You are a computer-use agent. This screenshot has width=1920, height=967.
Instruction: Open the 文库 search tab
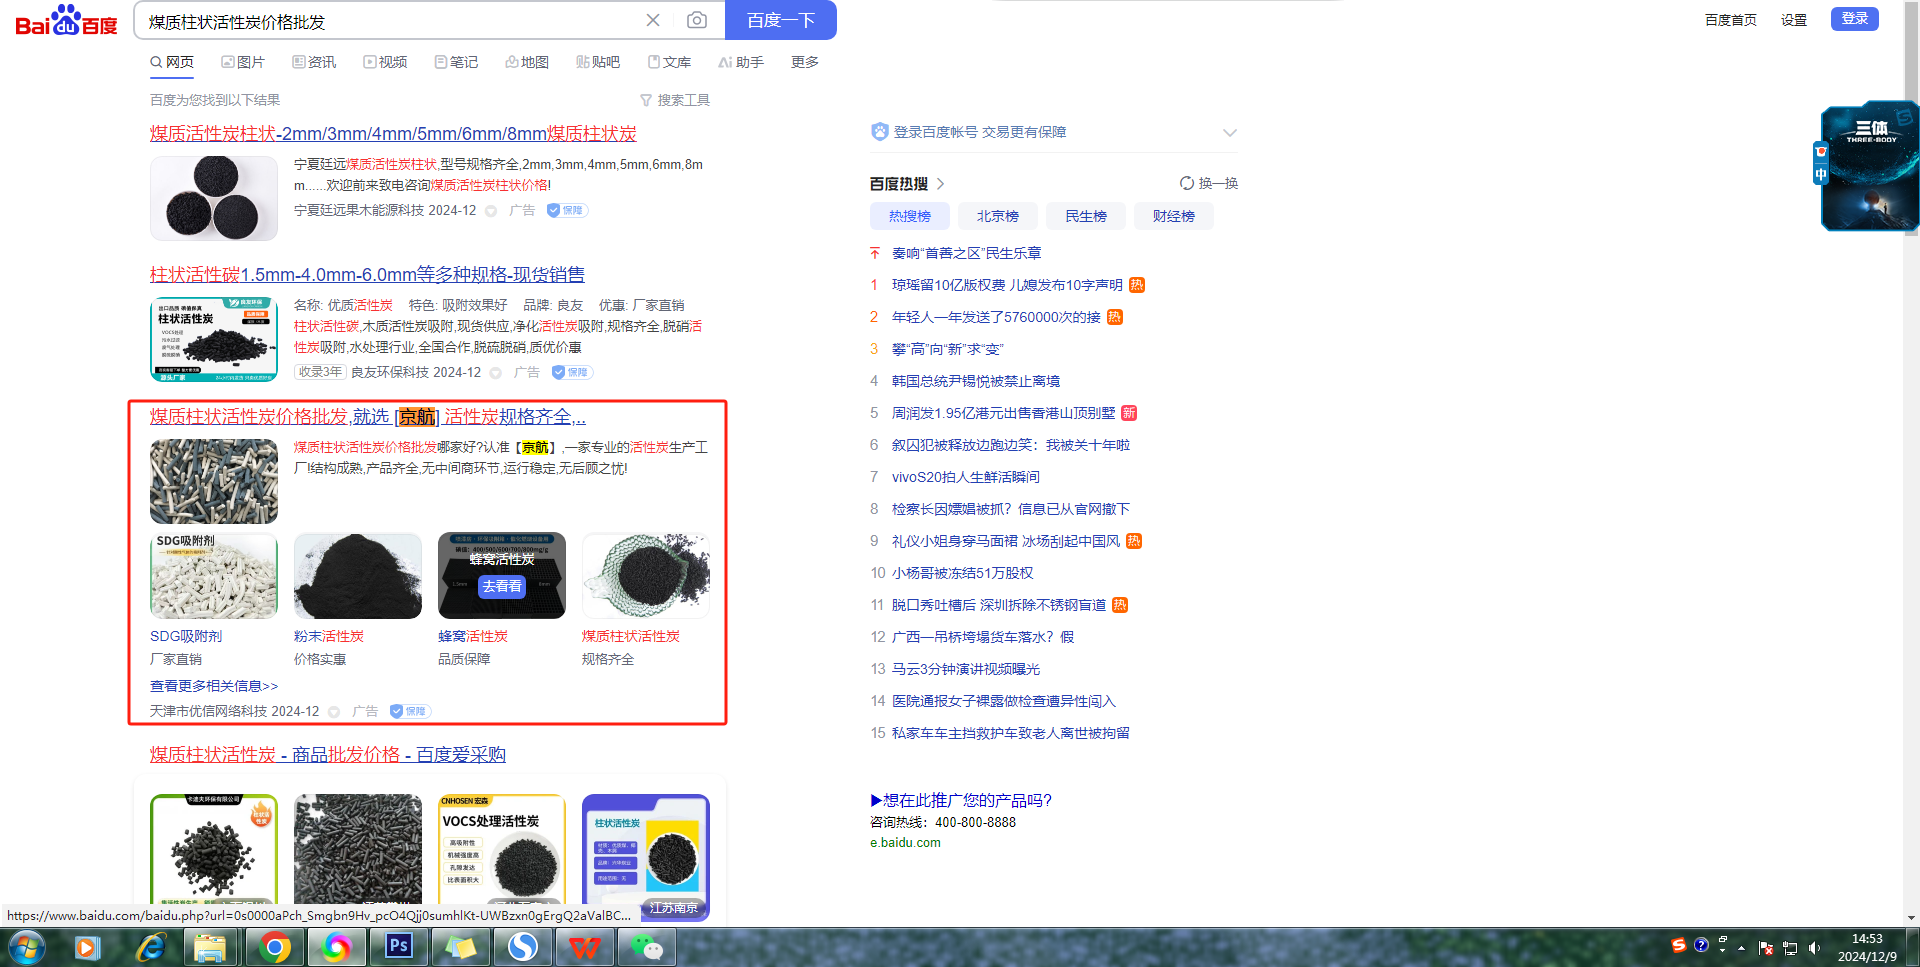pyautogui.click(x=669, y=62)
